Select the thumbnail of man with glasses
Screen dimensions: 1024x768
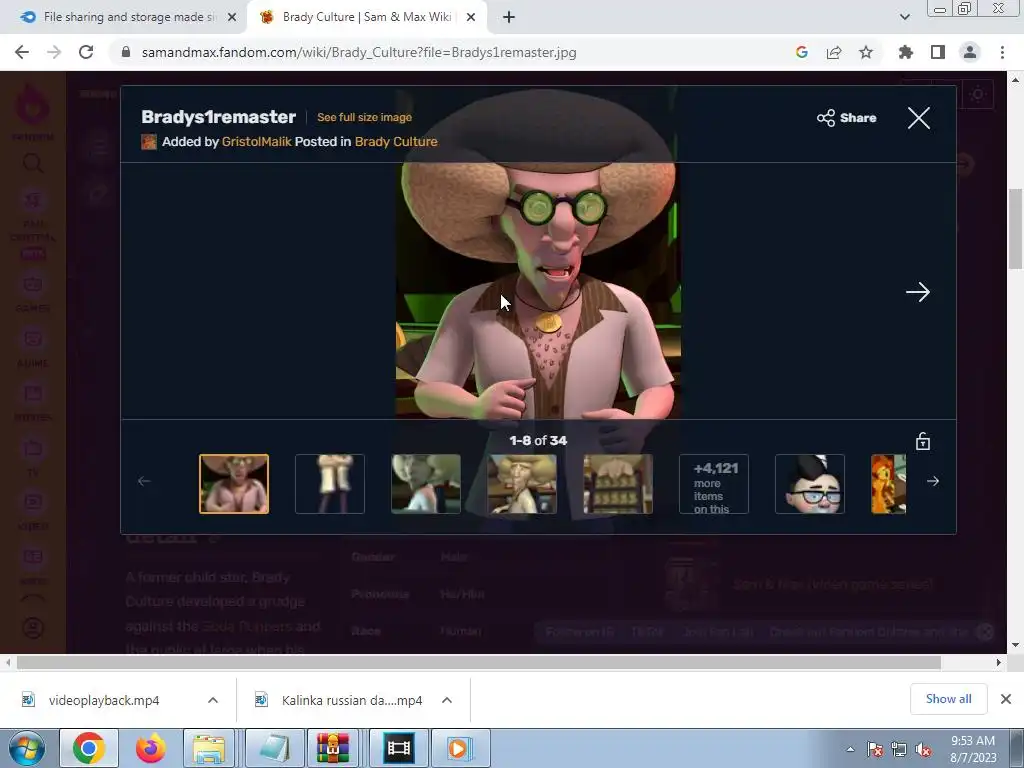[x=810, y=484]
